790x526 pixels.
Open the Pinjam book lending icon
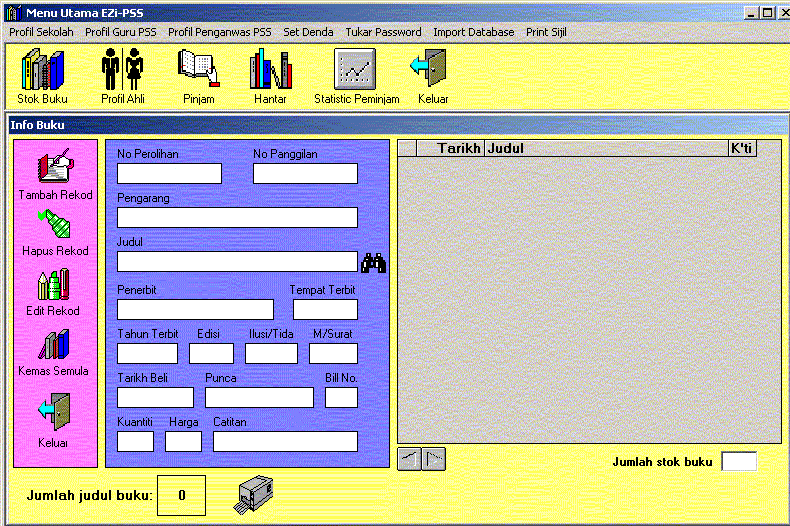198,70
